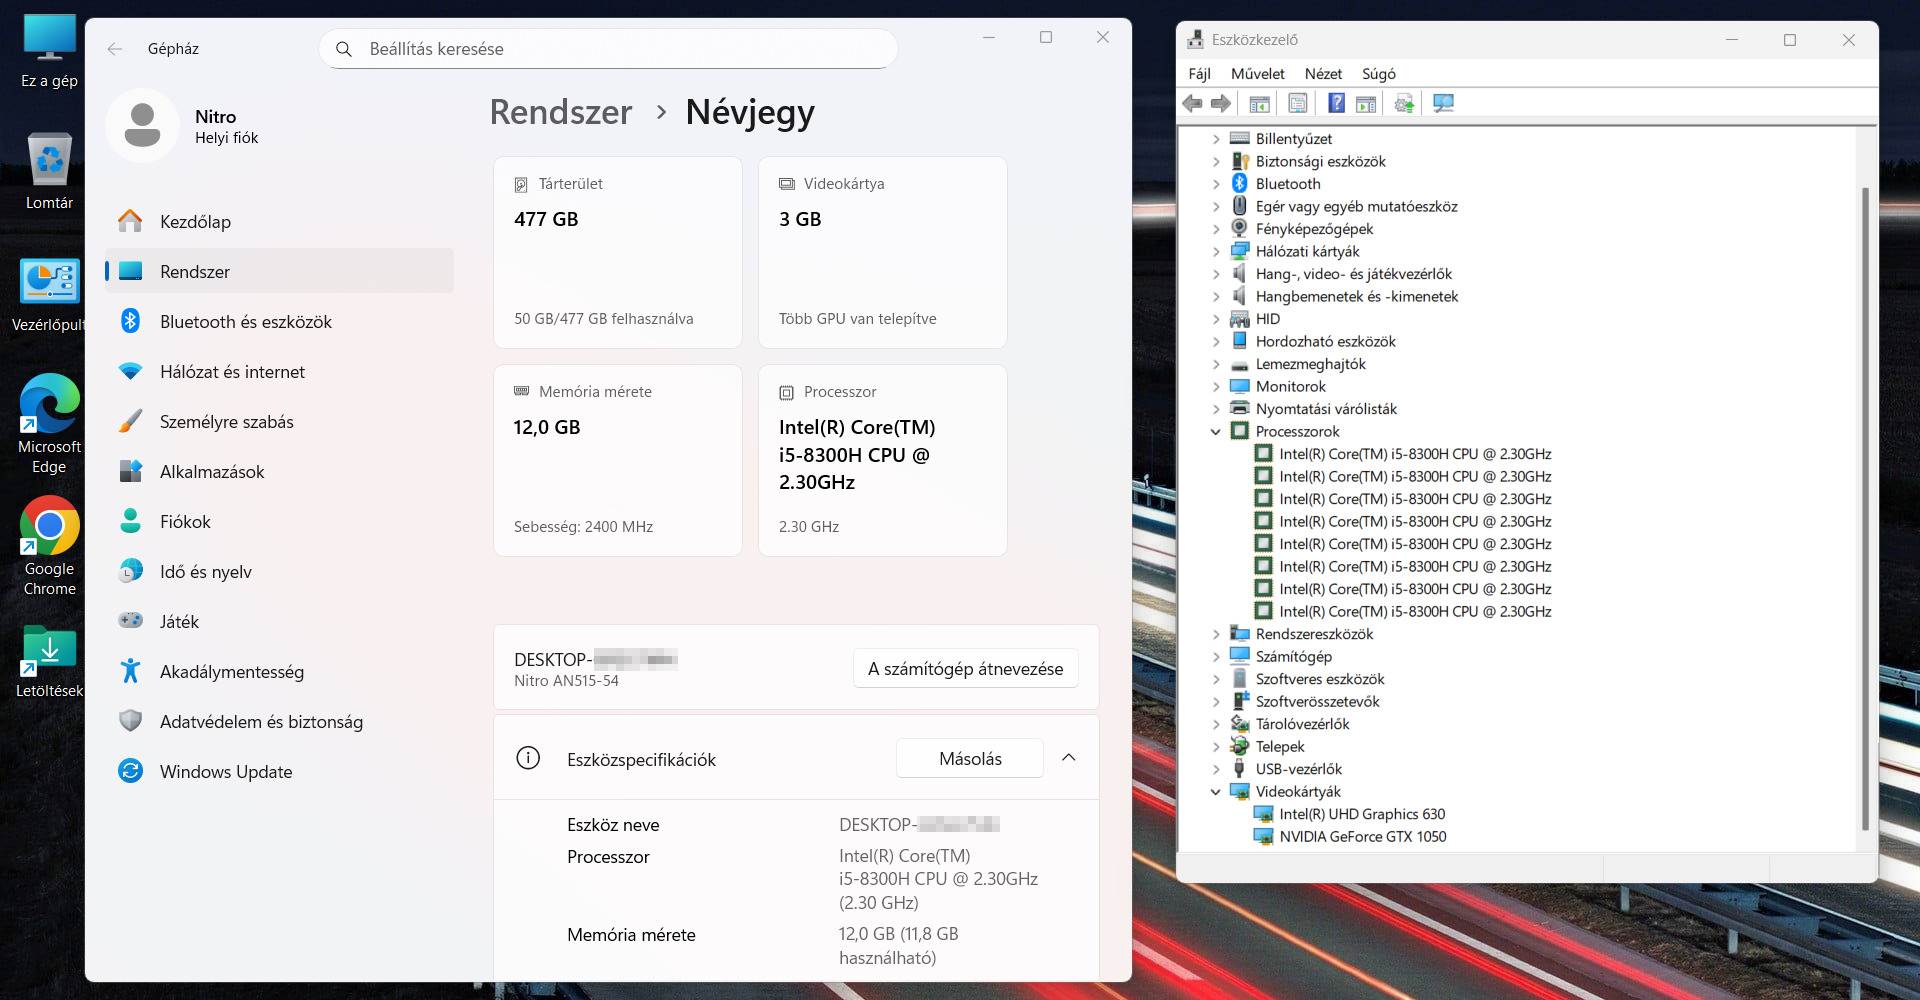
Task: Go to Személyre szabás settings
Action: pos(279,421)
